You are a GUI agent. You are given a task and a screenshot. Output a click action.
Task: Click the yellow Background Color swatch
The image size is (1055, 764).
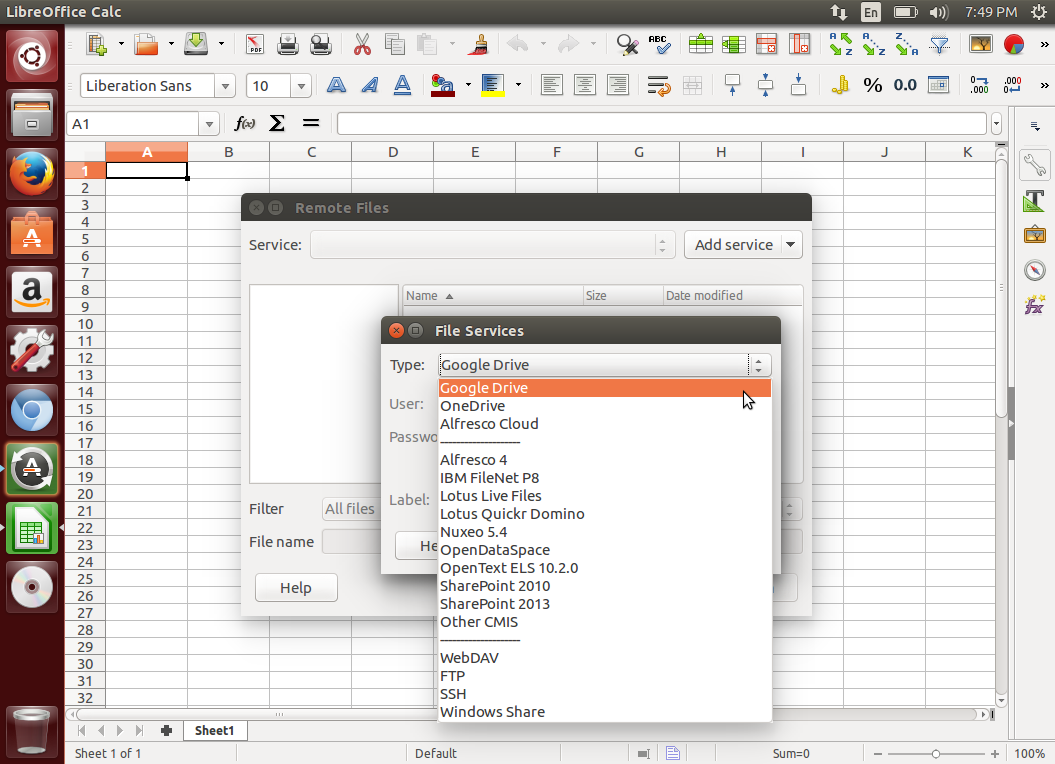(493, 85)
